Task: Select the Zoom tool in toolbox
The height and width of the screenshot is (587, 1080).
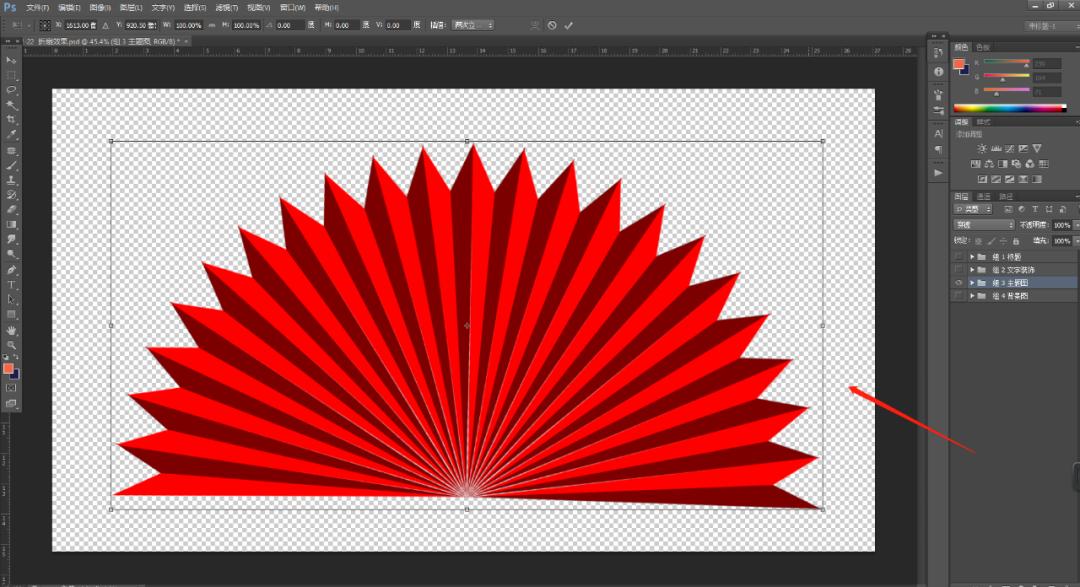Action: coord(12,345)
